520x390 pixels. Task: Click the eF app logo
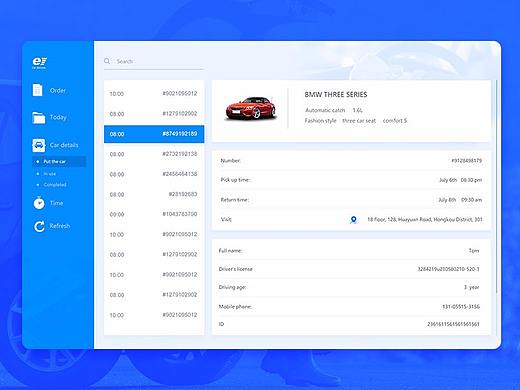point(39,63)
